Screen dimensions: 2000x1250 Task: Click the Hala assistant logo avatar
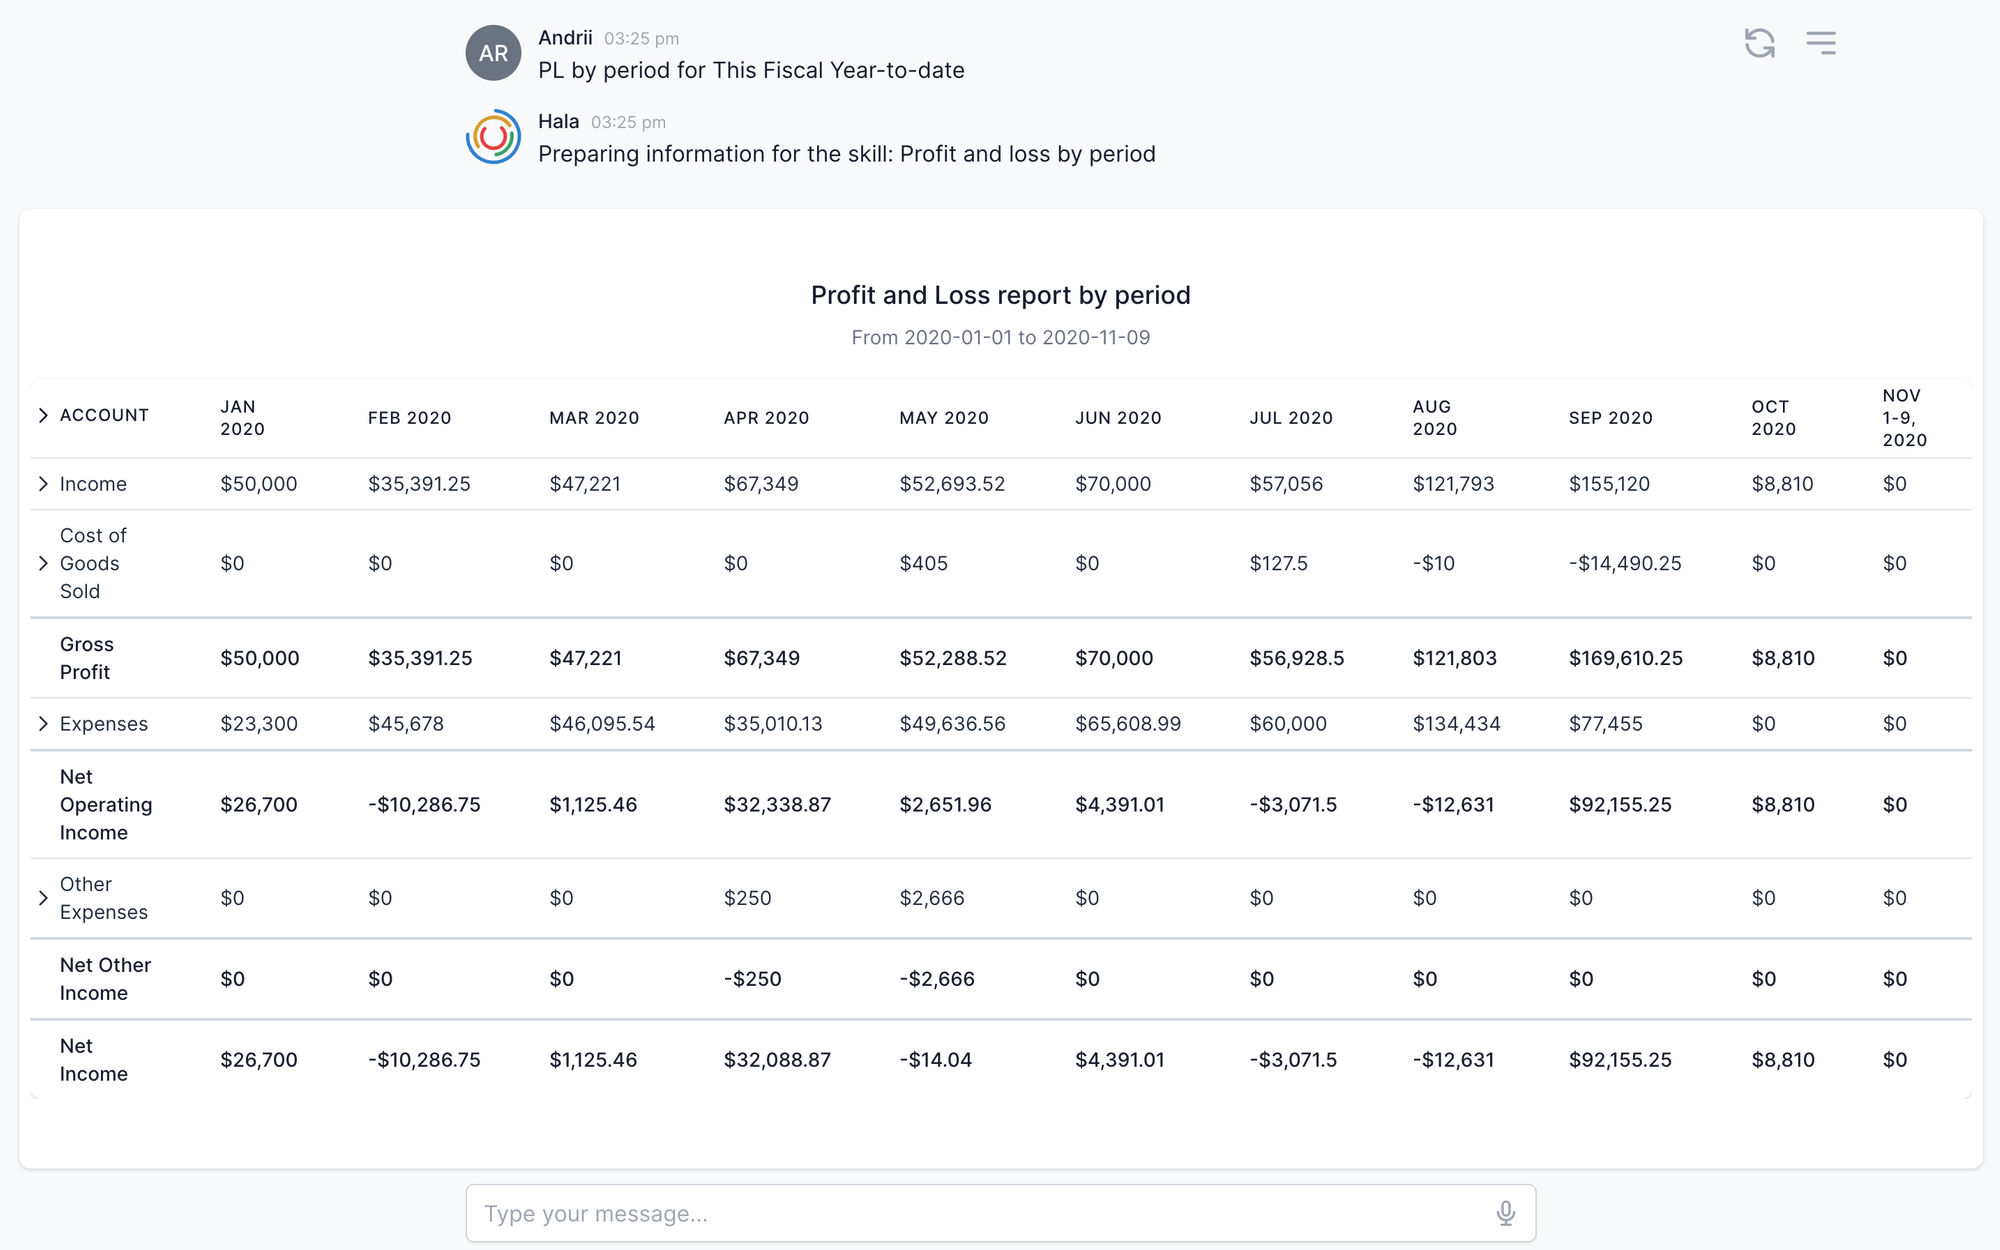(x=493, y=137)
